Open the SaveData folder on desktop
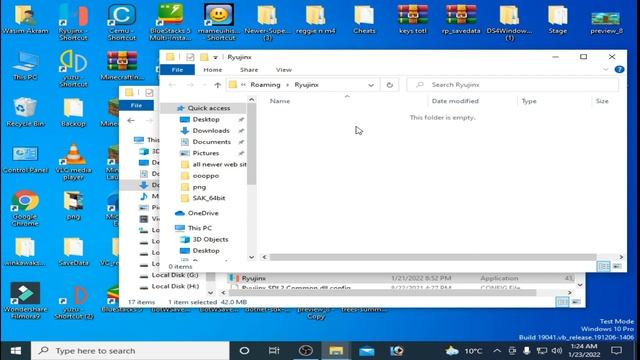Screen dimensions: 640x360 73,252
